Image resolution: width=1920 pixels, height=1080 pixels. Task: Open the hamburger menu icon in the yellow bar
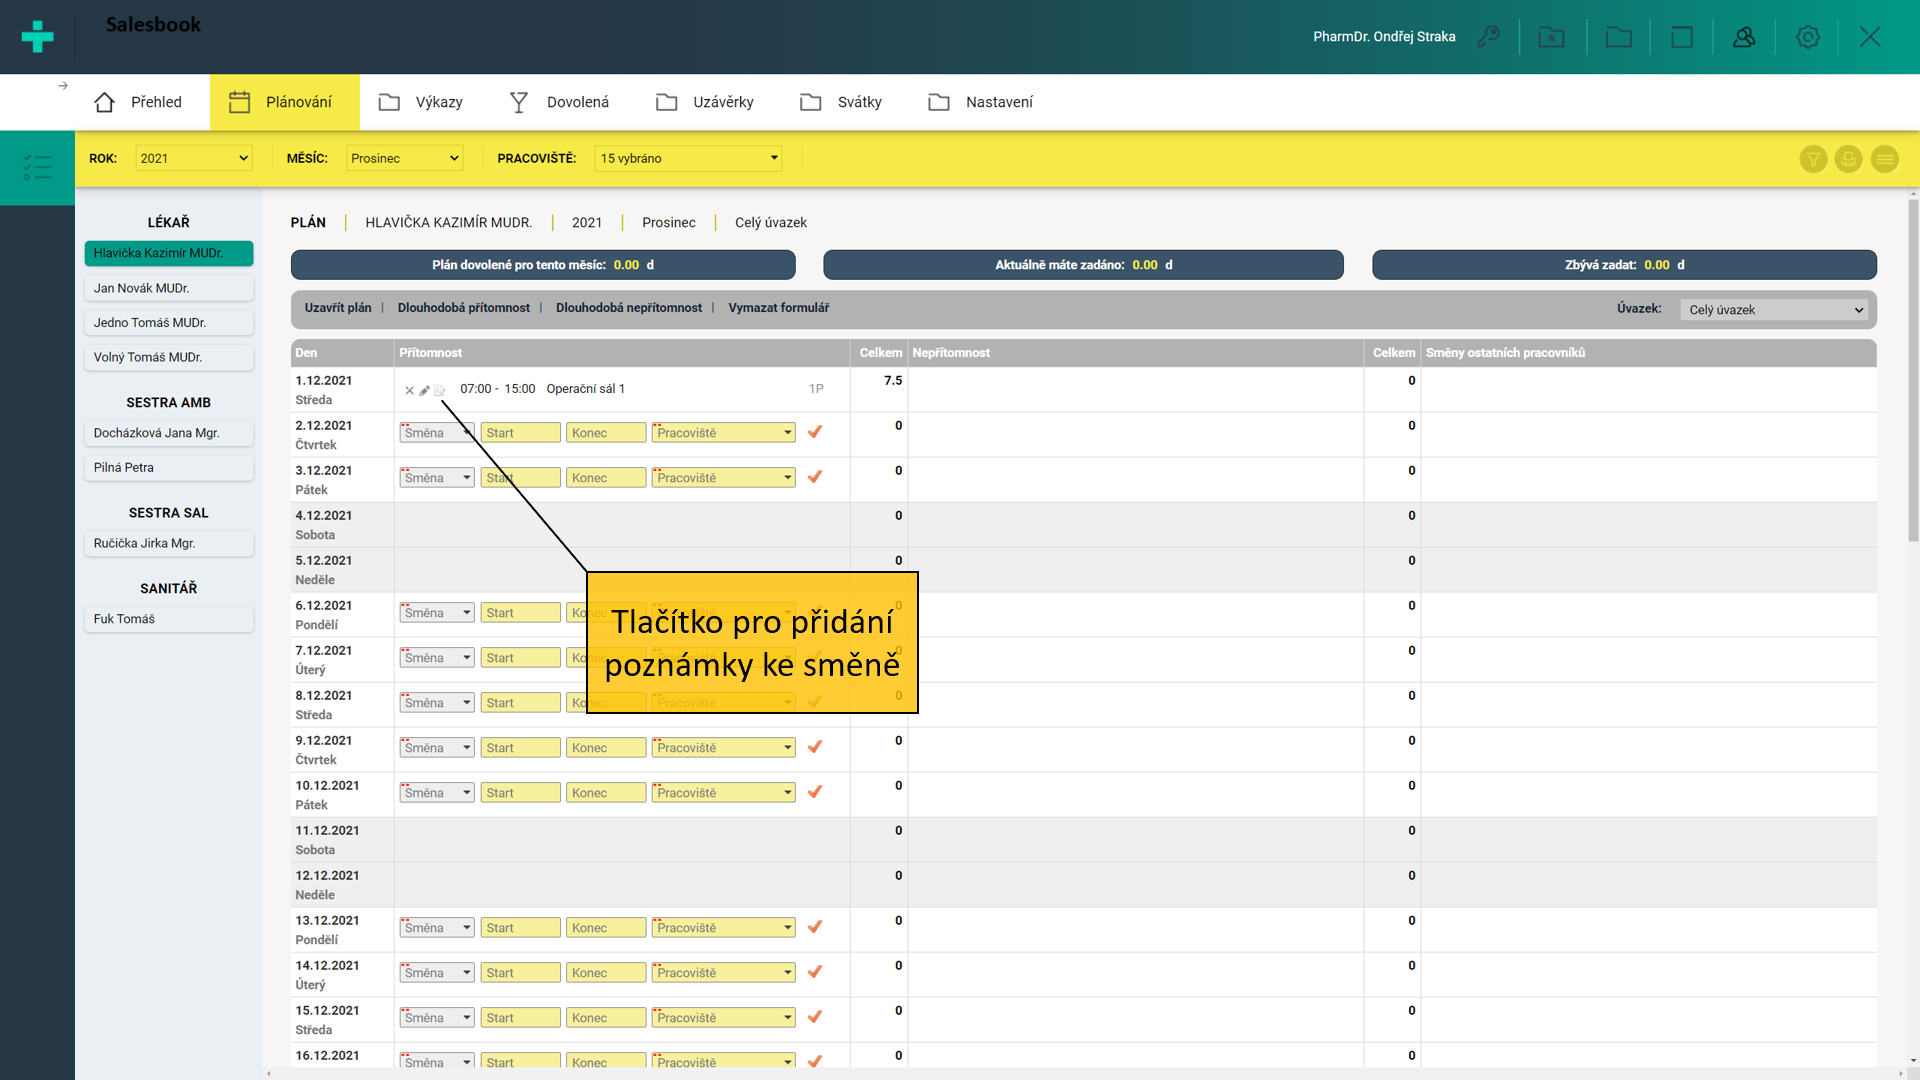coord(1884,159)
